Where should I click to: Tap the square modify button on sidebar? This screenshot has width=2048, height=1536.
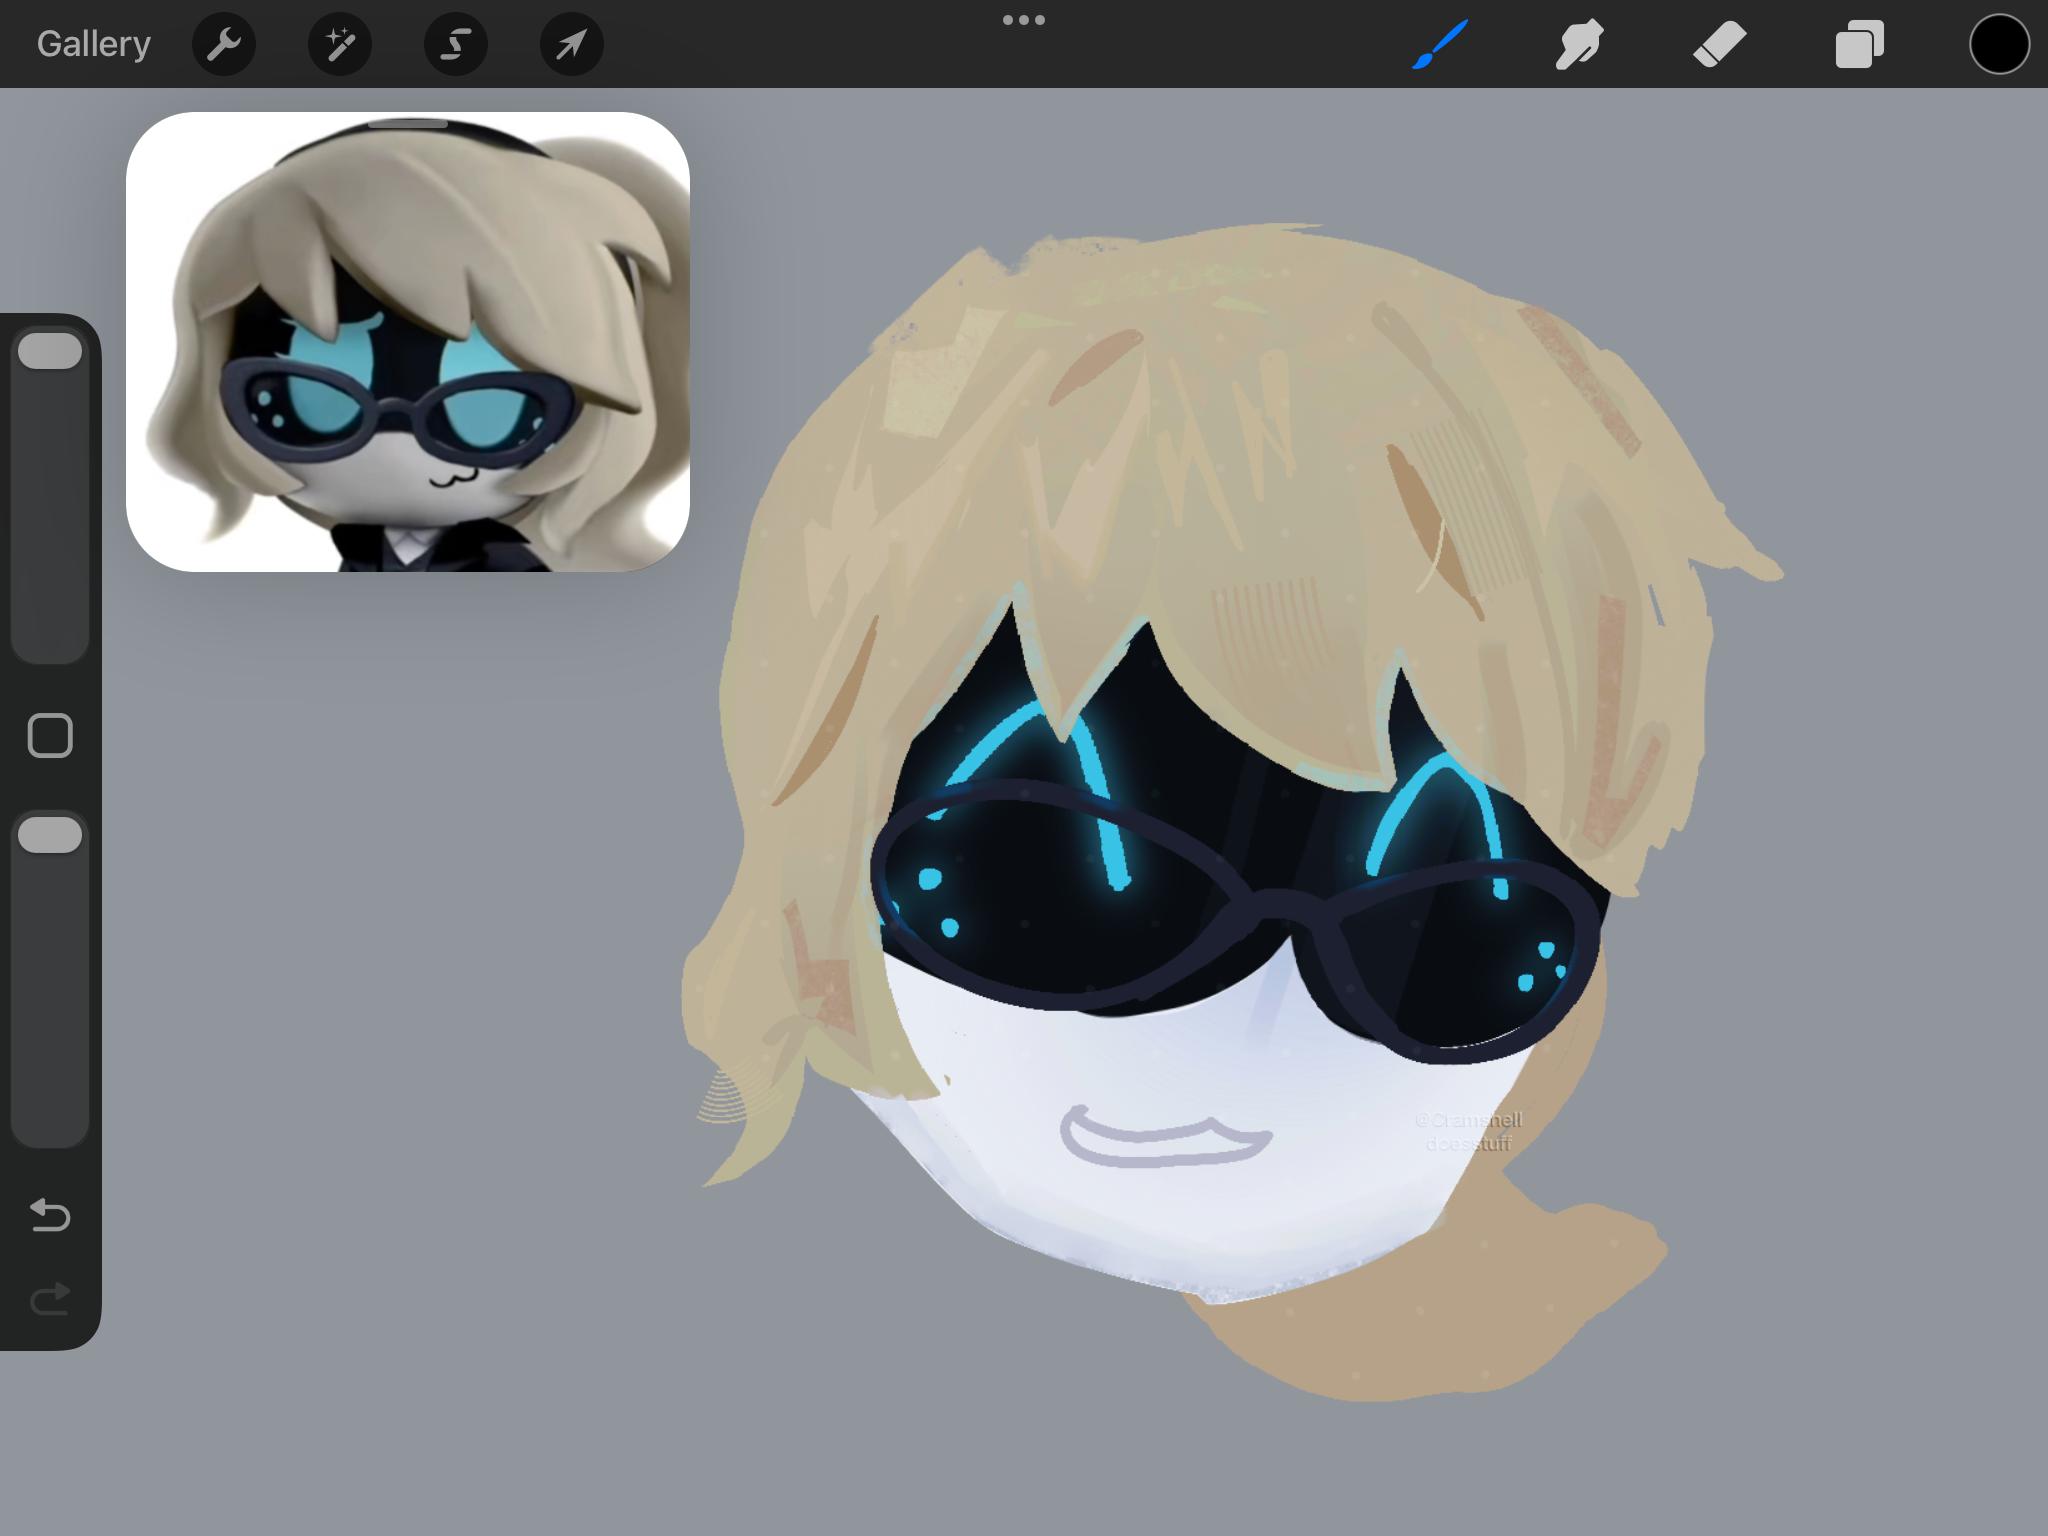click(50, 736)
